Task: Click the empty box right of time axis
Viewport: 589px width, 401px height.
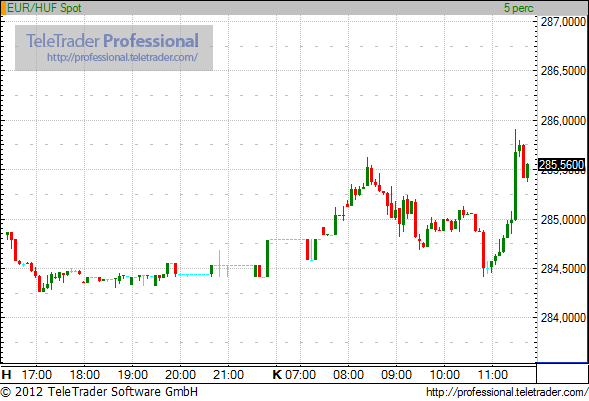Action: pos(562,373)
